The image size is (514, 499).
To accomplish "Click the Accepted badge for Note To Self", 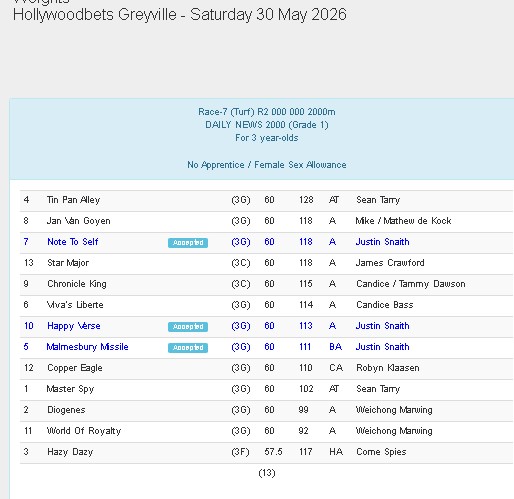I will point(188,243).
